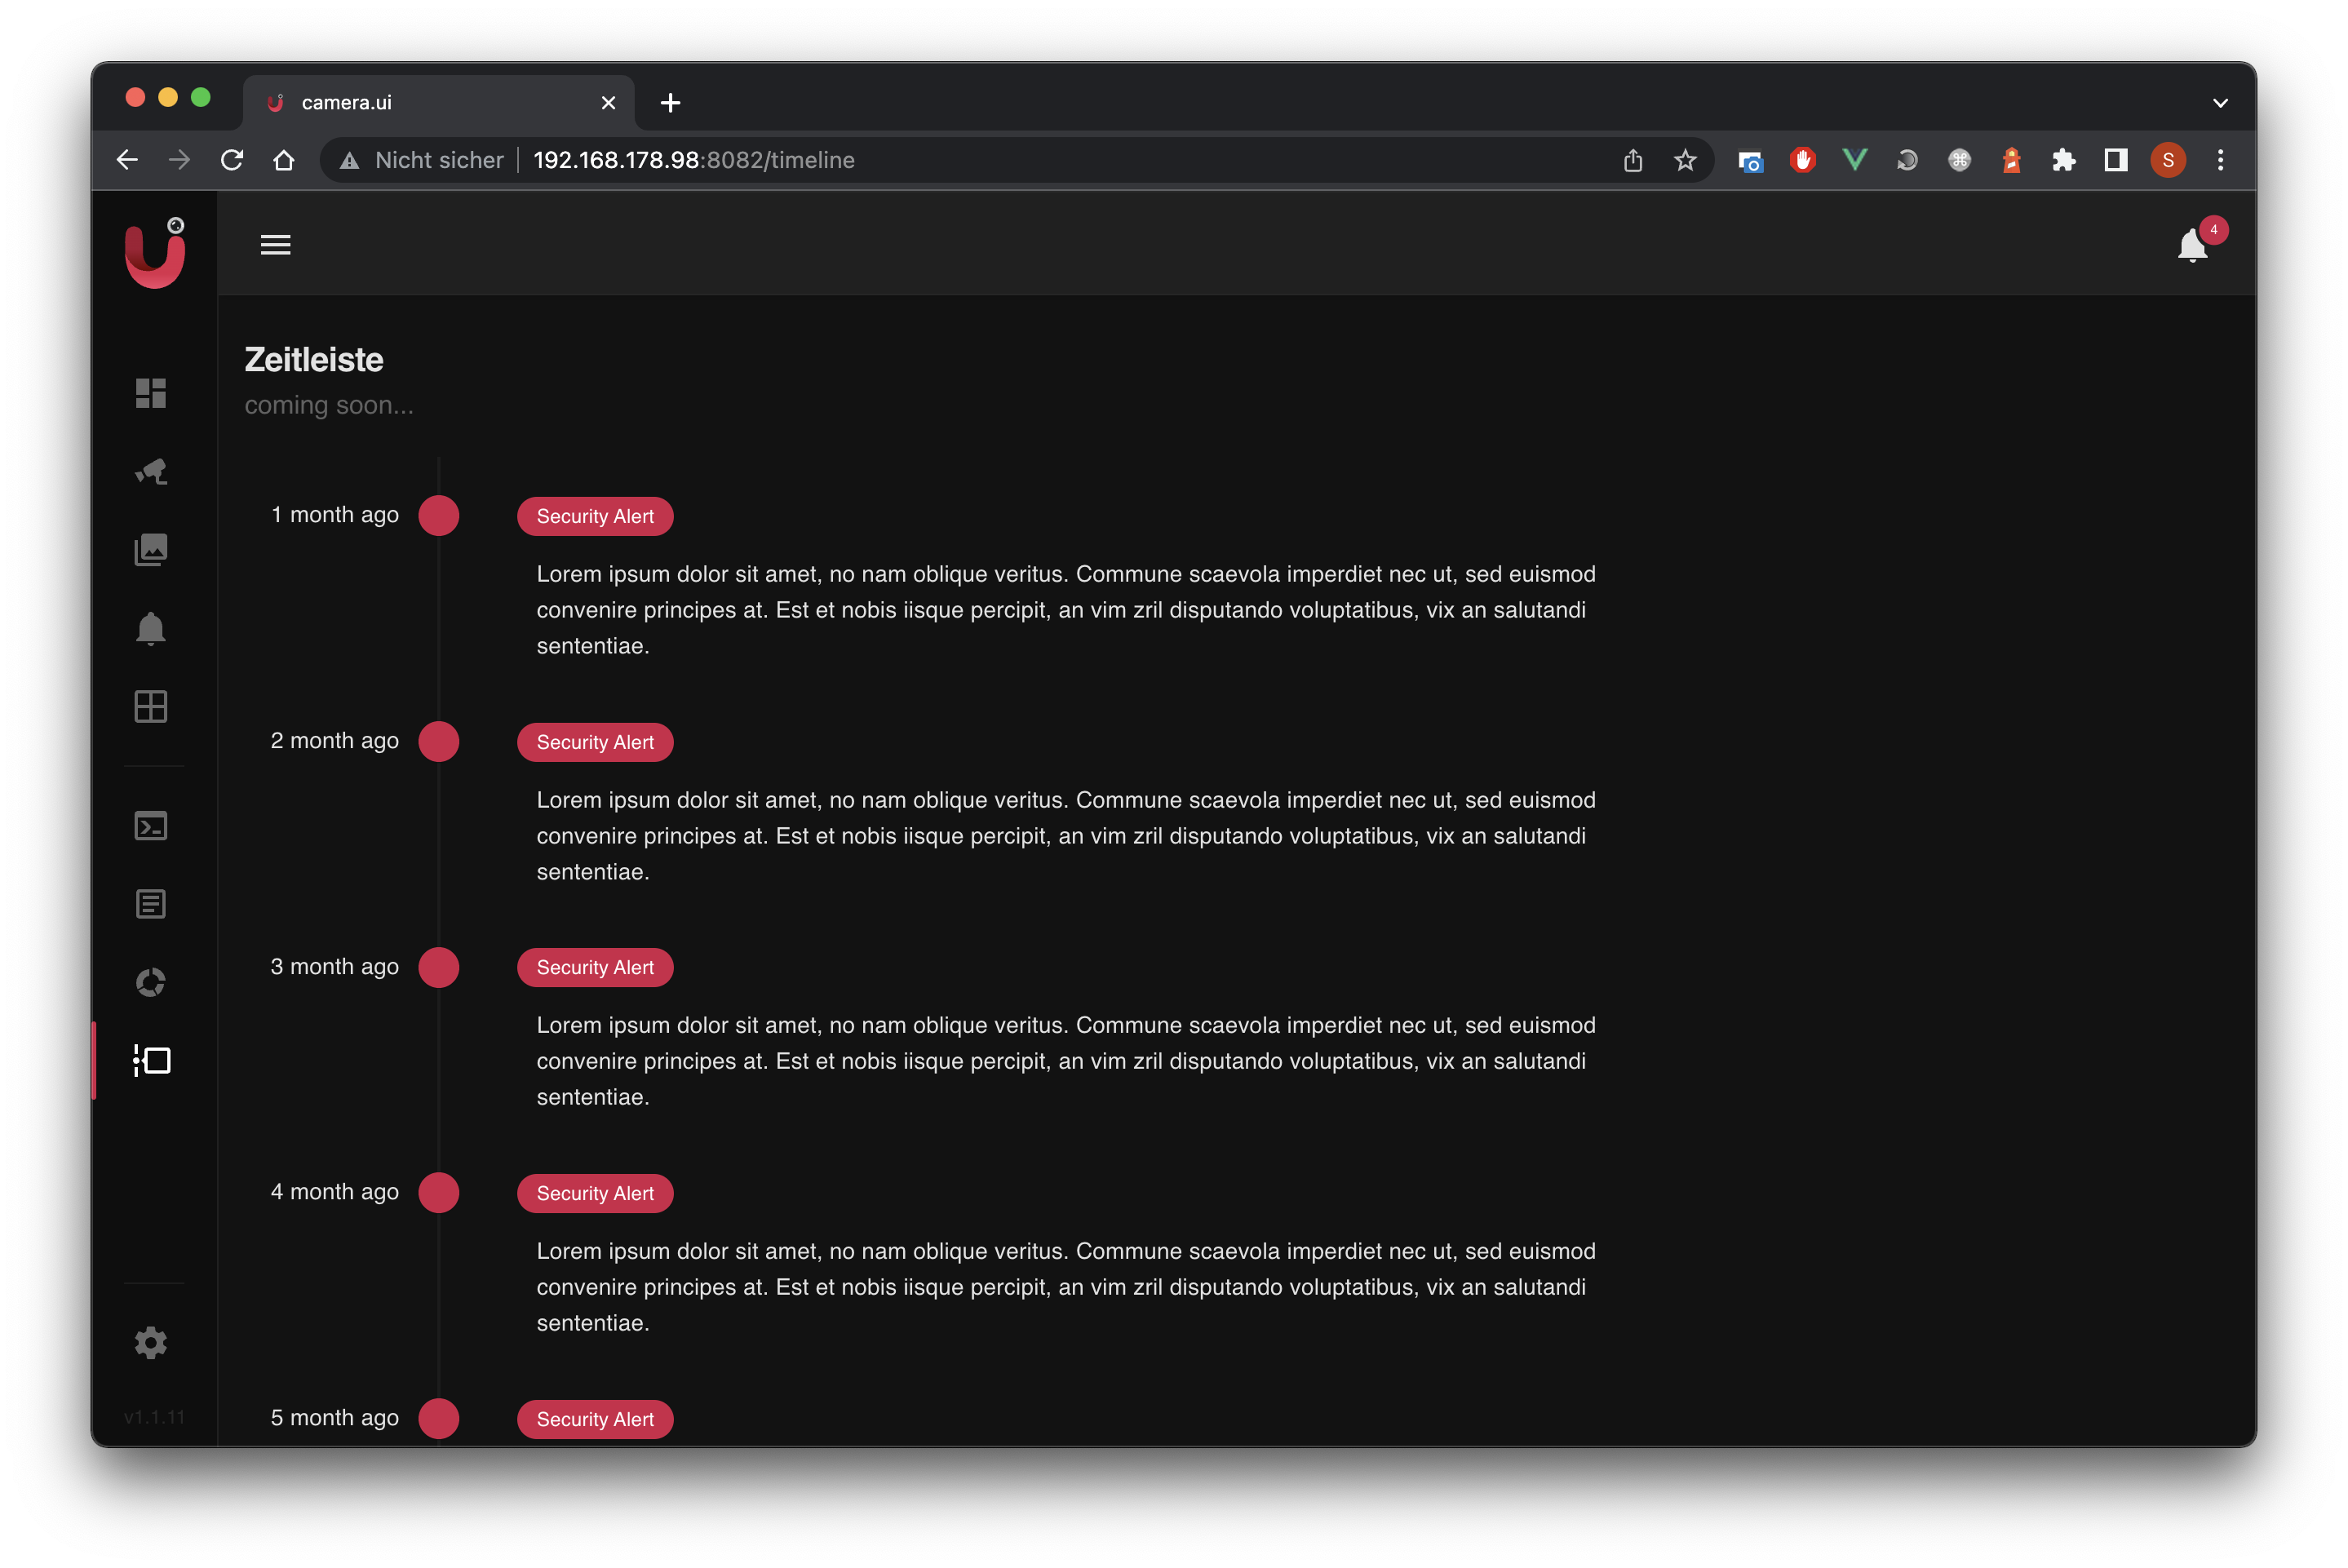Open the Camview multi-camera grid
2348x1568 pixels.
click(x=151, y=706)
